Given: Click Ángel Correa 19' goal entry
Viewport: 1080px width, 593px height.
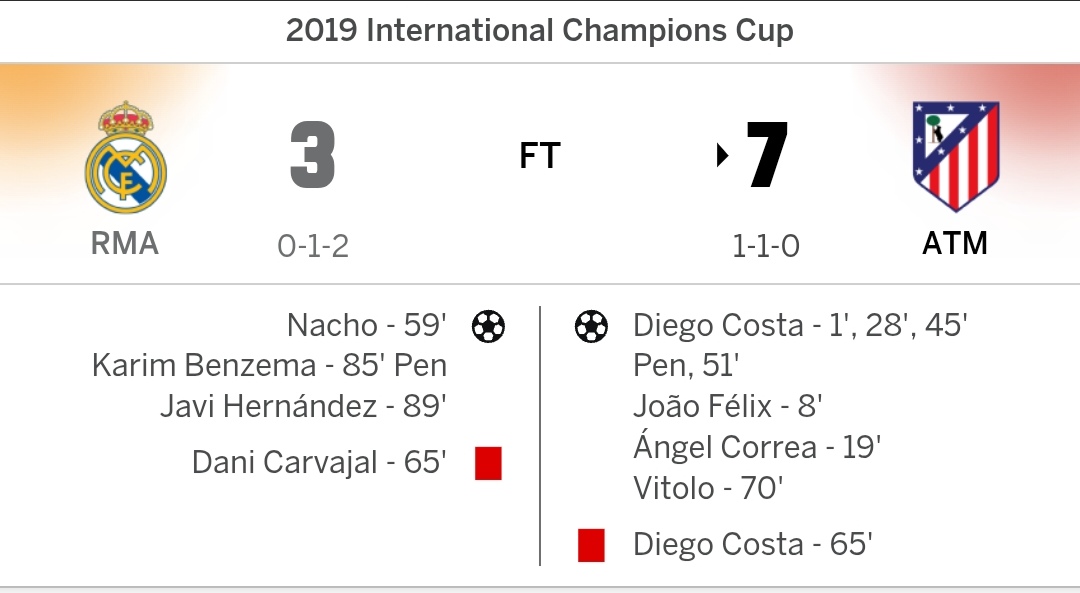Looking at the screenshot, I should click(756, 447).
